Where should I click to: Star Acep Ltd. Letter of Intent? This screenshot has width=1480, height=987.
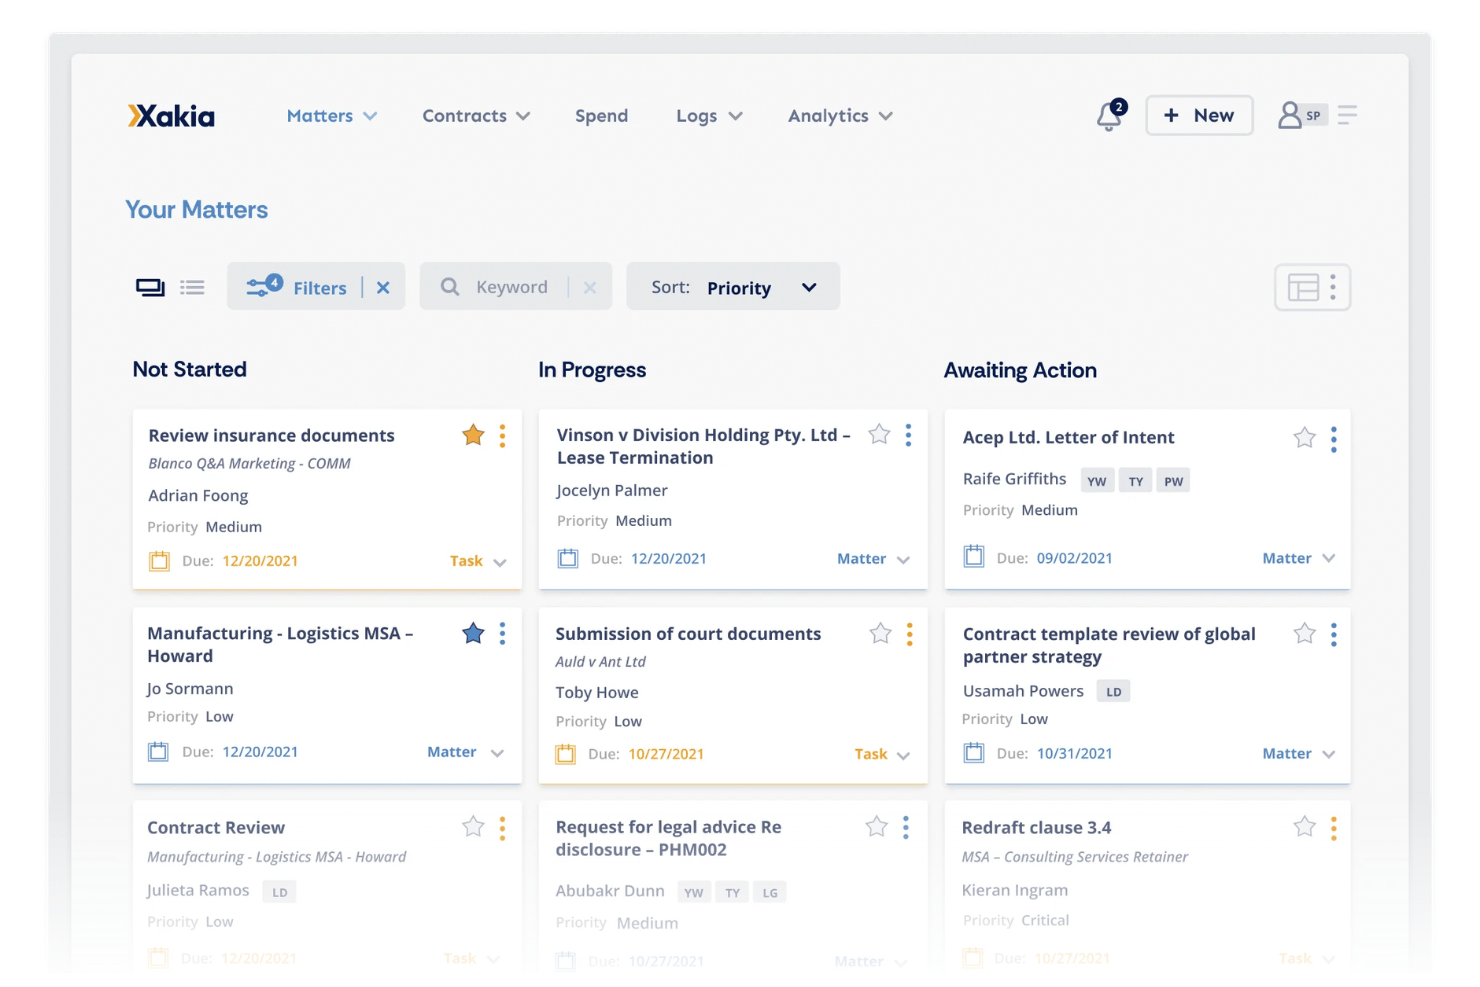tap(1304, 438)
